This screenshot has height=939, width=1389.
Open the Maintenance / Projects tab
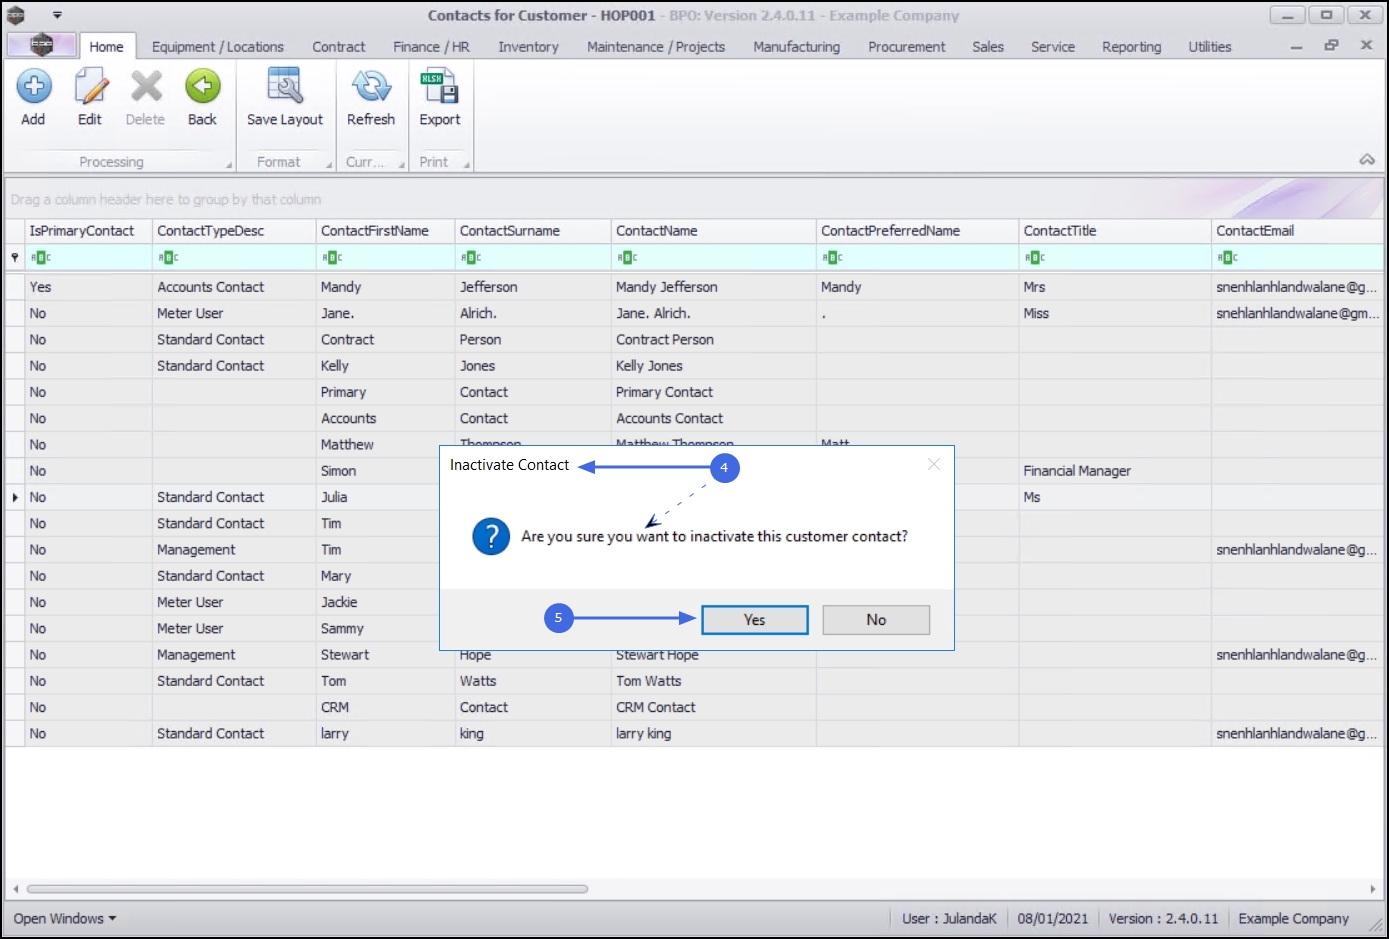(656, 47)
